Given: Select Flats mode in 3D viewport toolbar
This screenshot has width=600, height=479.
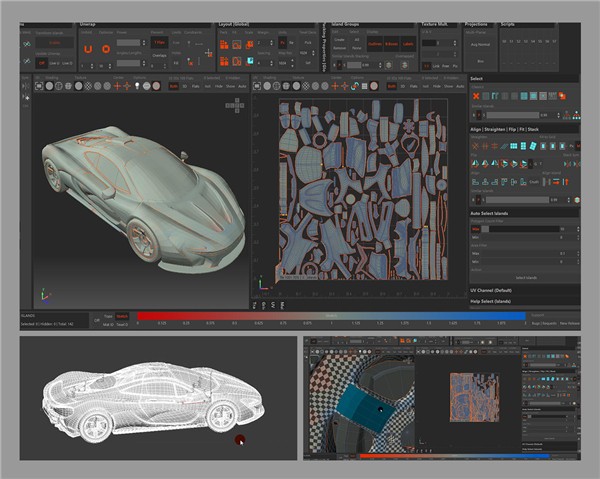Looking at the screenshot, I should pos(196,86).
